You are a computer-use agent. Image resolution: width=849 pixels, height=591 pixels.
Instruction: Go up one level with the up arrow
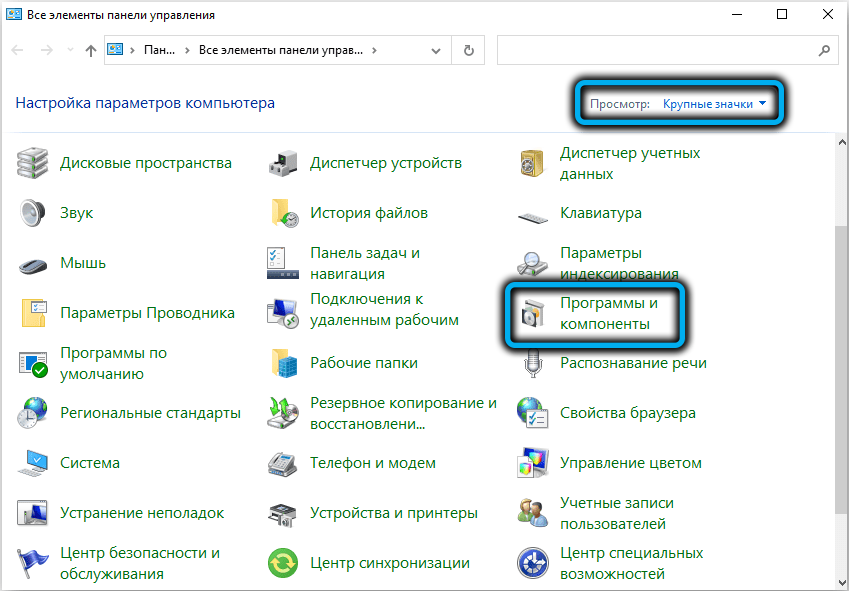[91, 51]
